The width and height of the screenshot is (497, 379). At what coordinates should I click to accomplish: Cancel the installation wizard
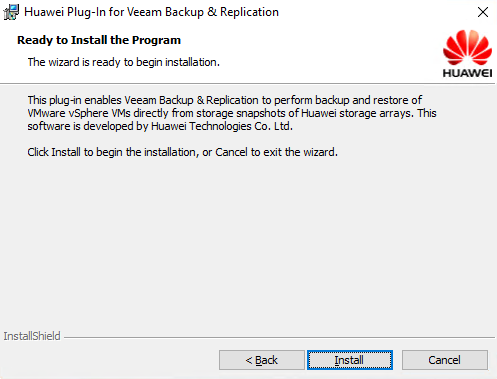coord(445,360)
